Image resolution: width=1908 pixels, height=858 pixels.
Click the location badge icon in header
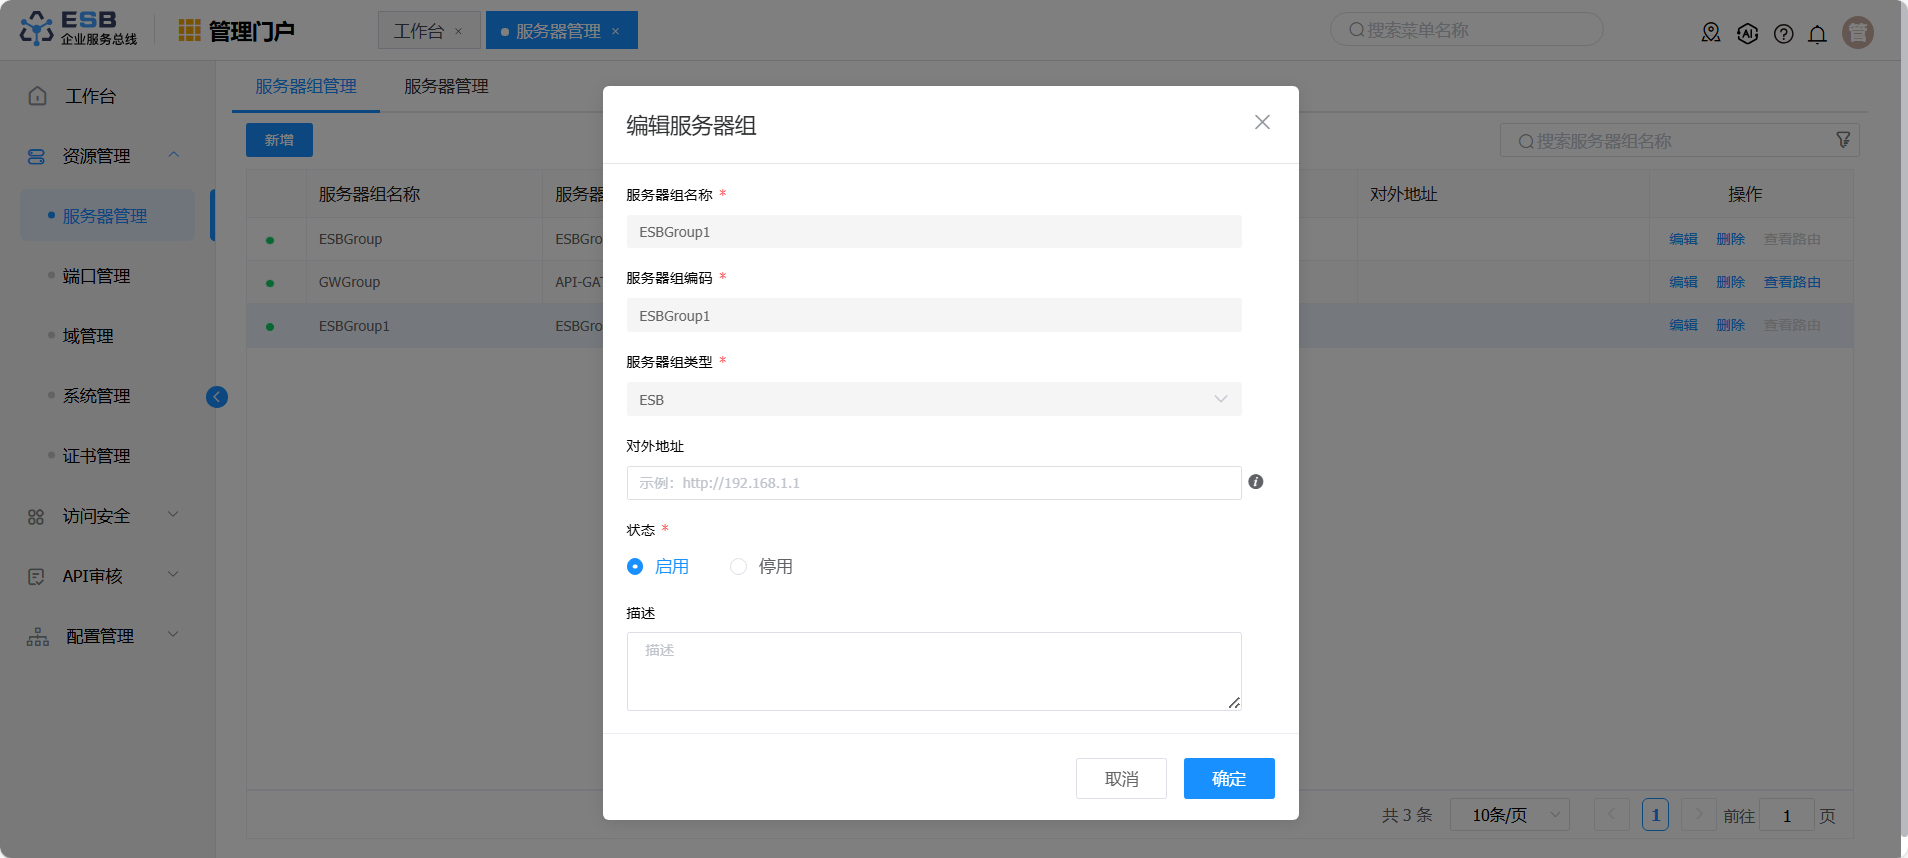(x=1711, y=33)
